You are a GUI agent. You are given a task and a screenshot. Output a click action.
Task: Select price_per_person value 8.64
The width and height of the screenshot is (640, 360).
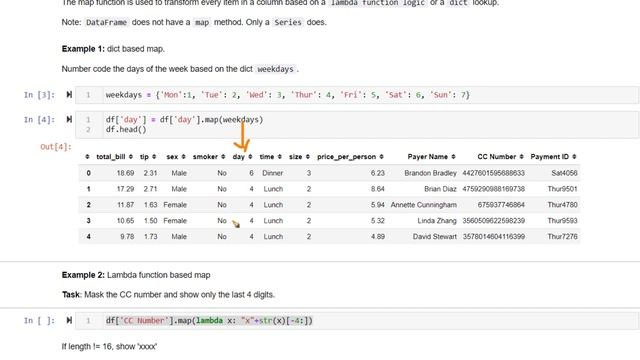[x=378, y=189]
